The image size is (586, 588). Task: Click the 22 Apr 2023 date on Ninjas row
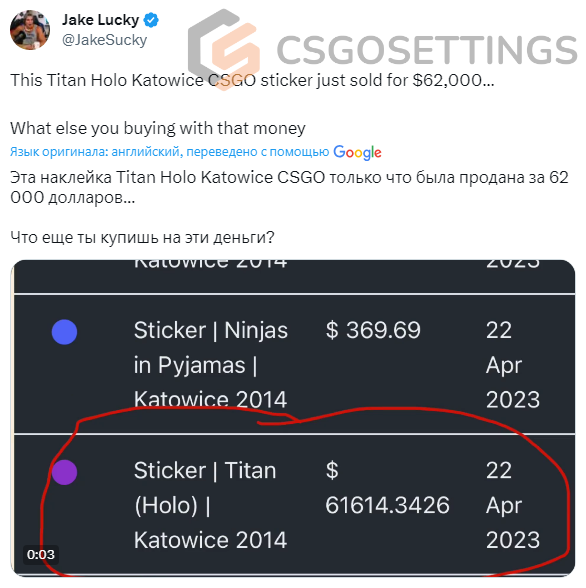point(513,365)
